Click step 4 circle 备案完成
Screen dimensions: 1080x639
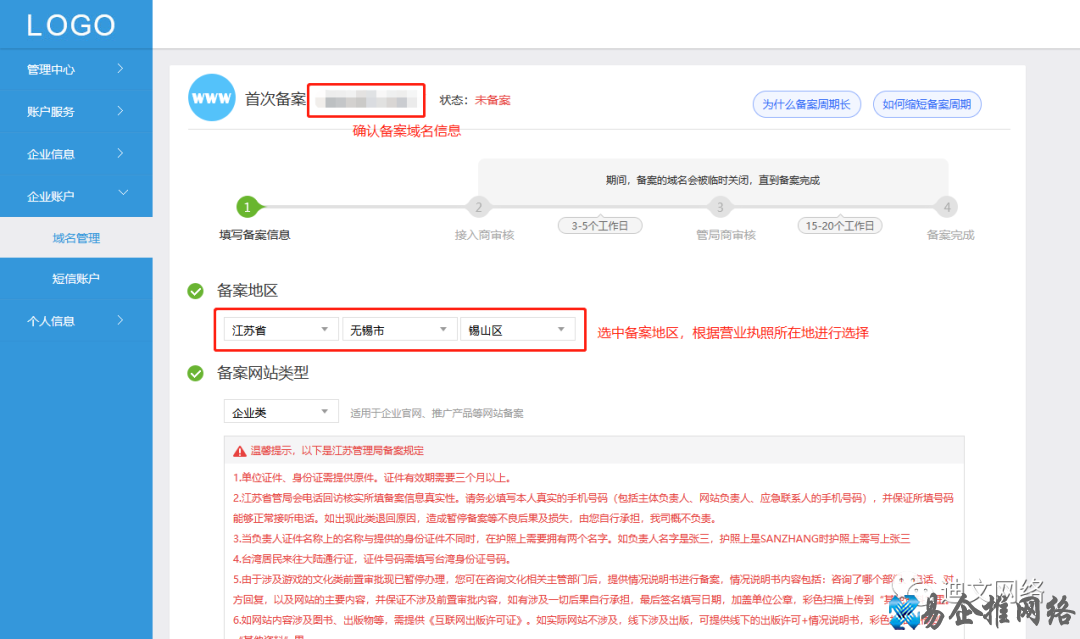pos(946,207)
